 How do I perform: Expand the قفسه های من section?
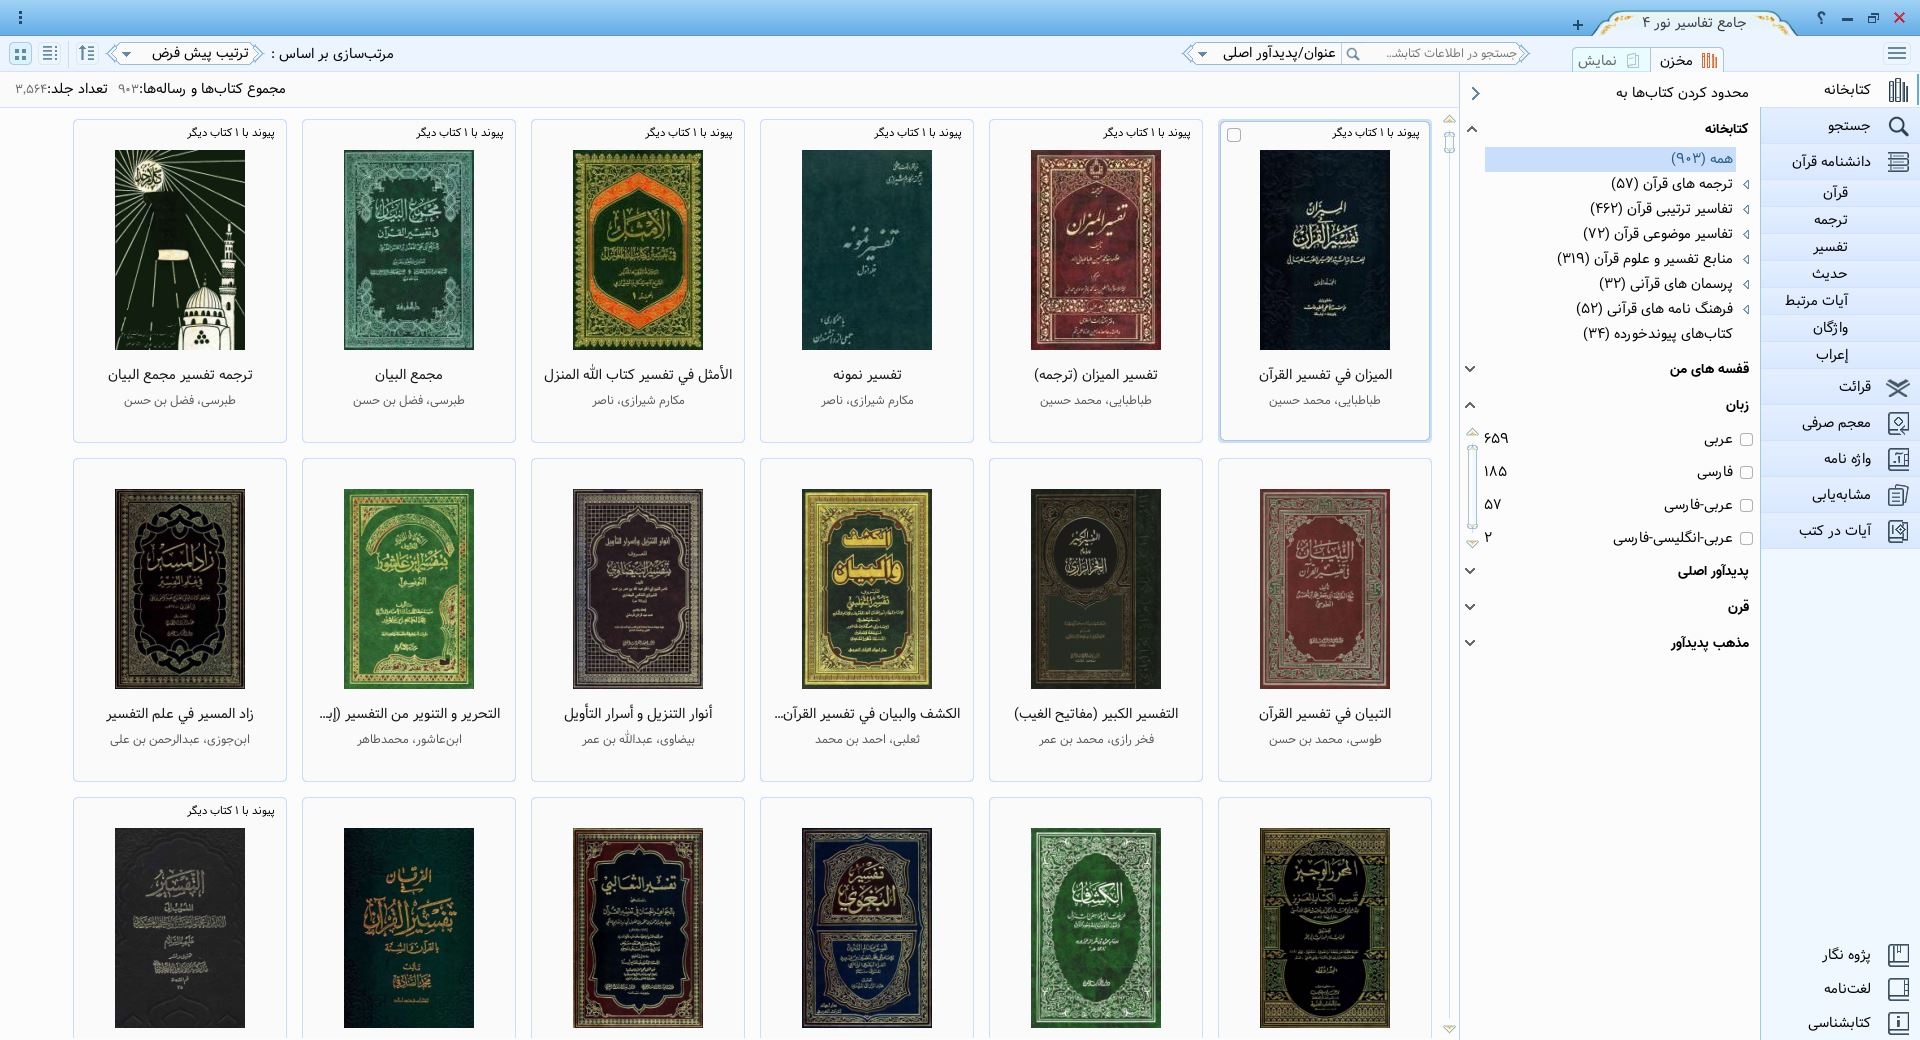point(1470,369)
